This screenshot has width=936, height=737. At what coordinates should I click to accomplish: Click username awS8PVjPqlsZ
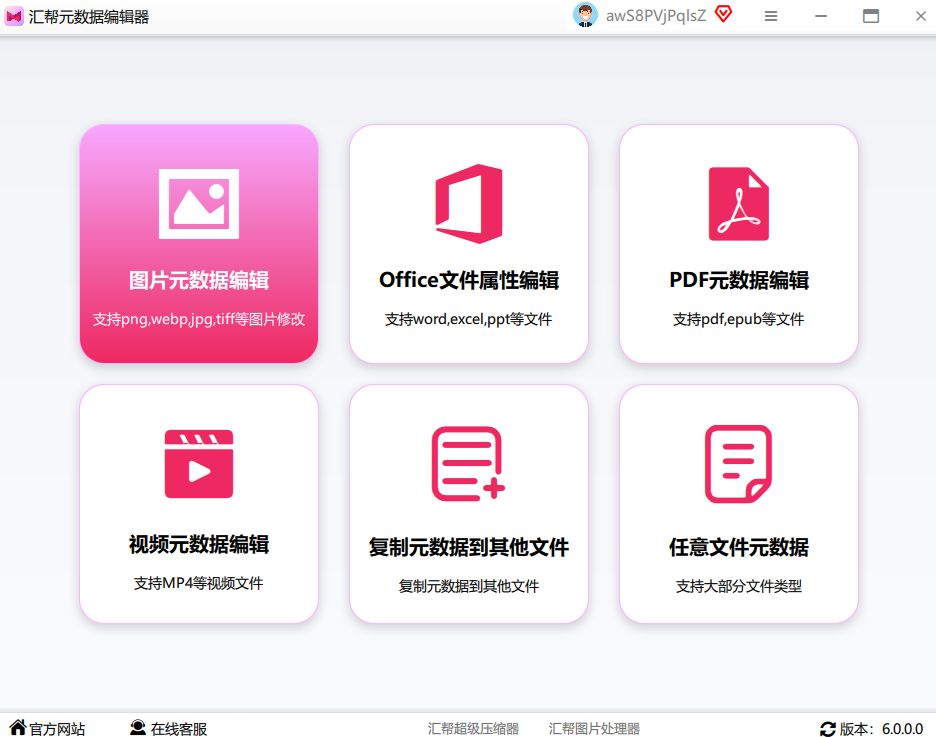(x=655, y=16)
